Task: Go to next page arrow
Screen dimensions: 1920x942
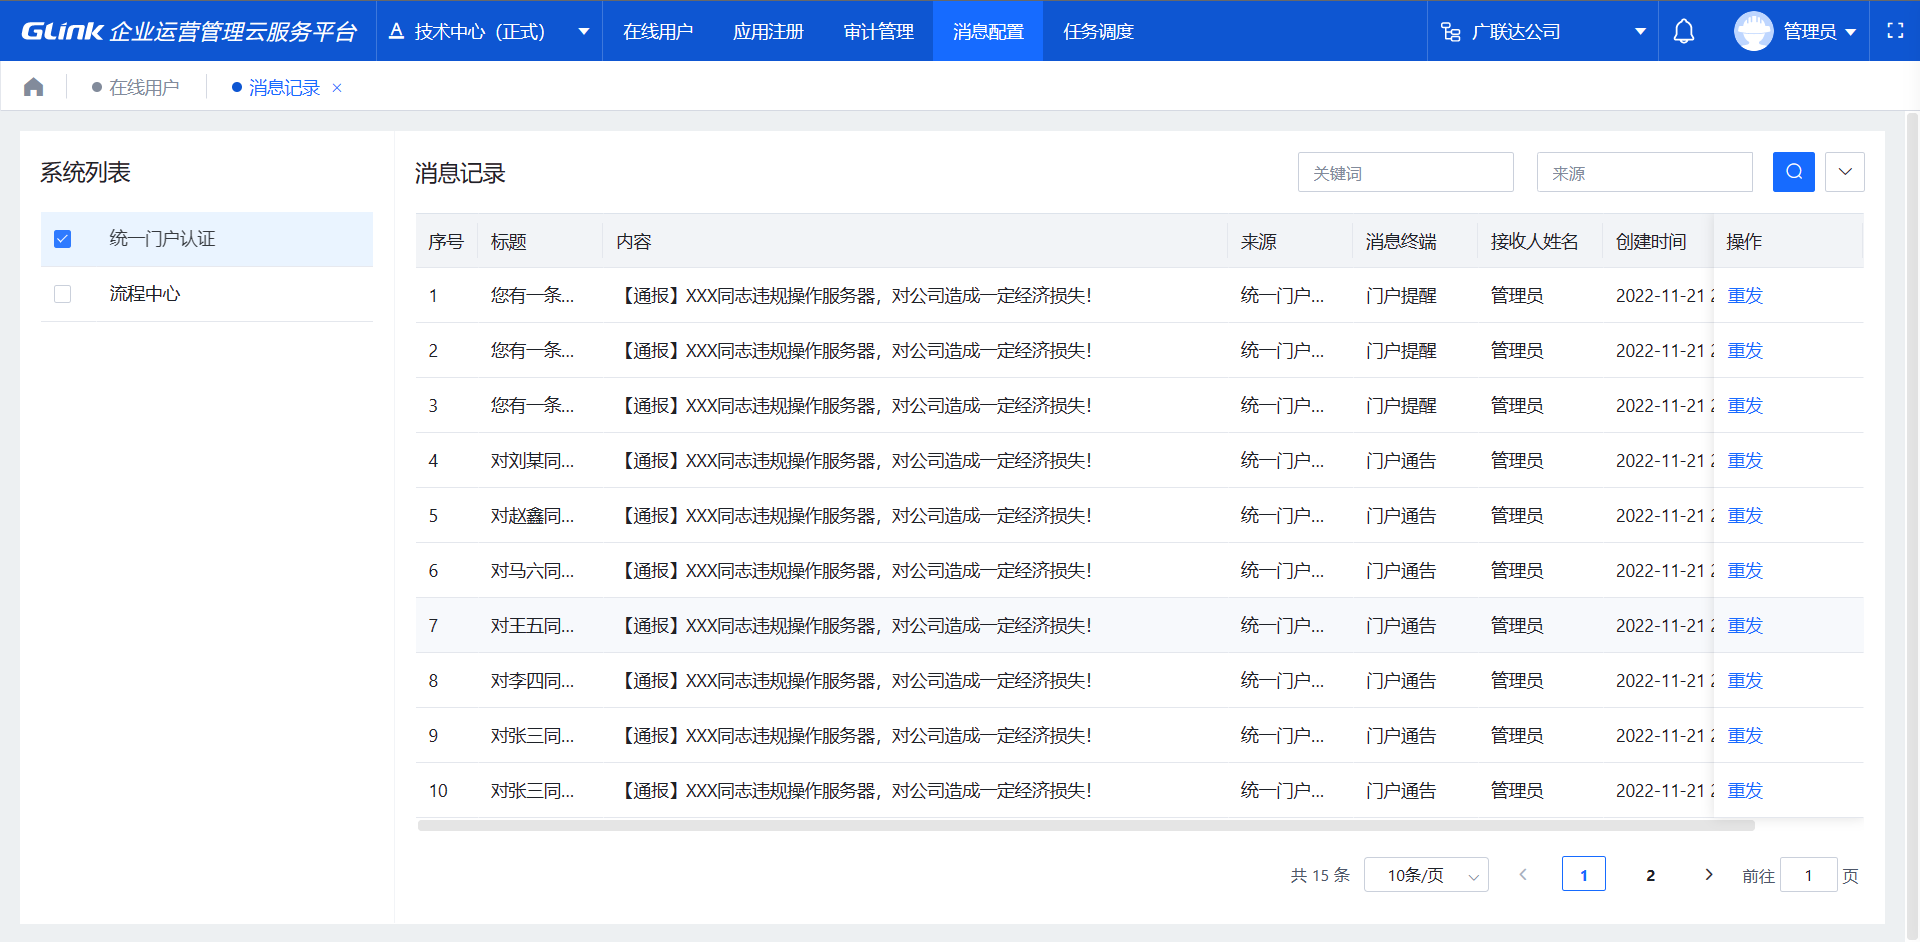Action: click(x=1709, y=874)
